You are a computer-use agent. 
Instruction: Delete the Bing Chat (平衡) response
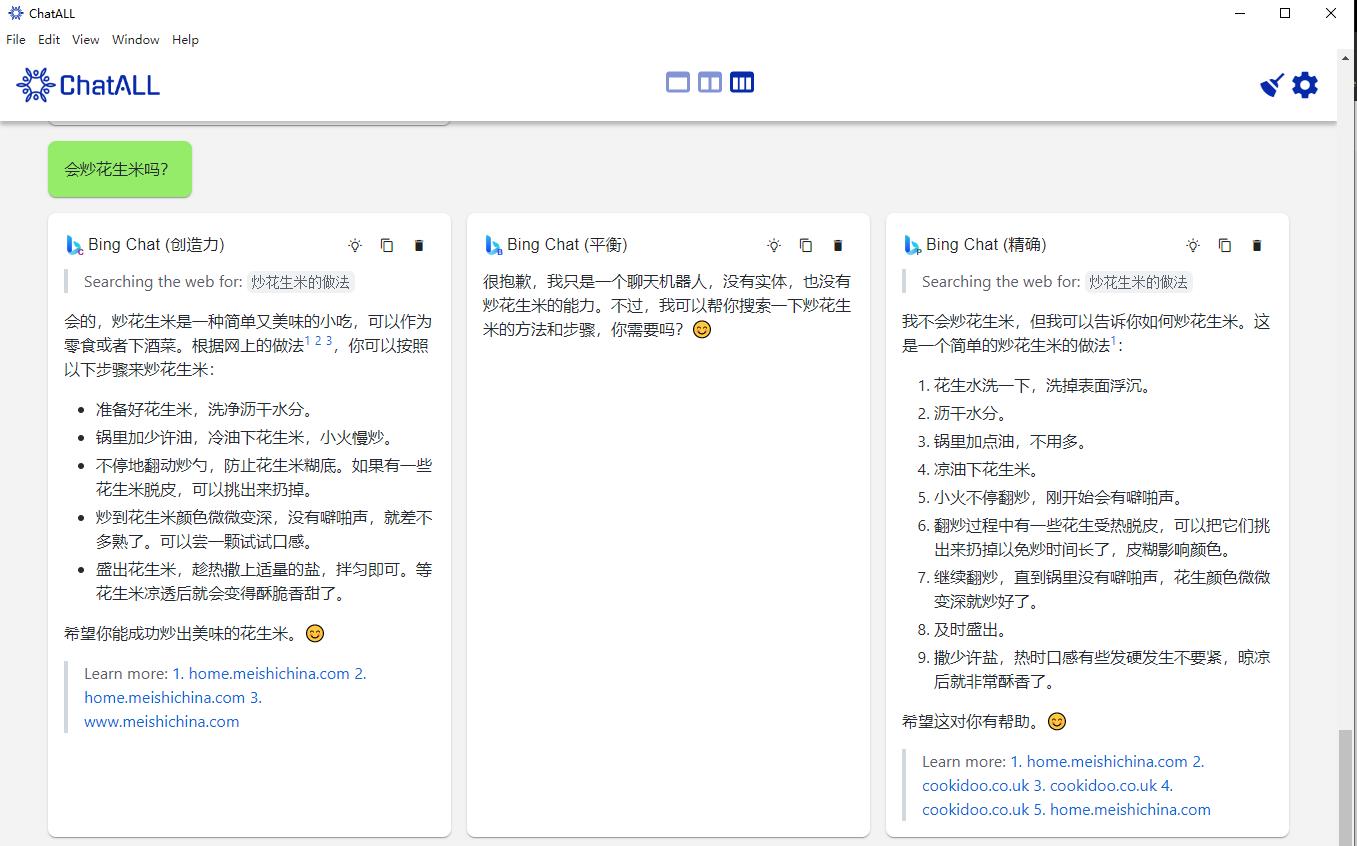[838, 245]
